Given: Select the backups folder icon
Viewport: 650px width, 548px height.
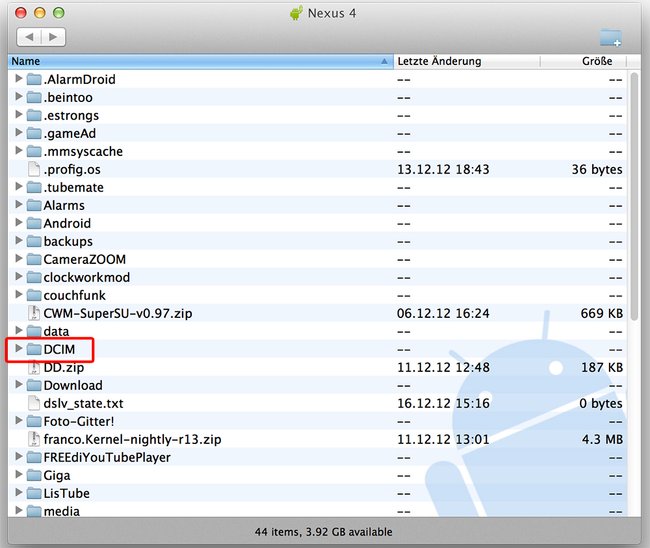Looking at the screenshot, I should click(x=34, y=241).
